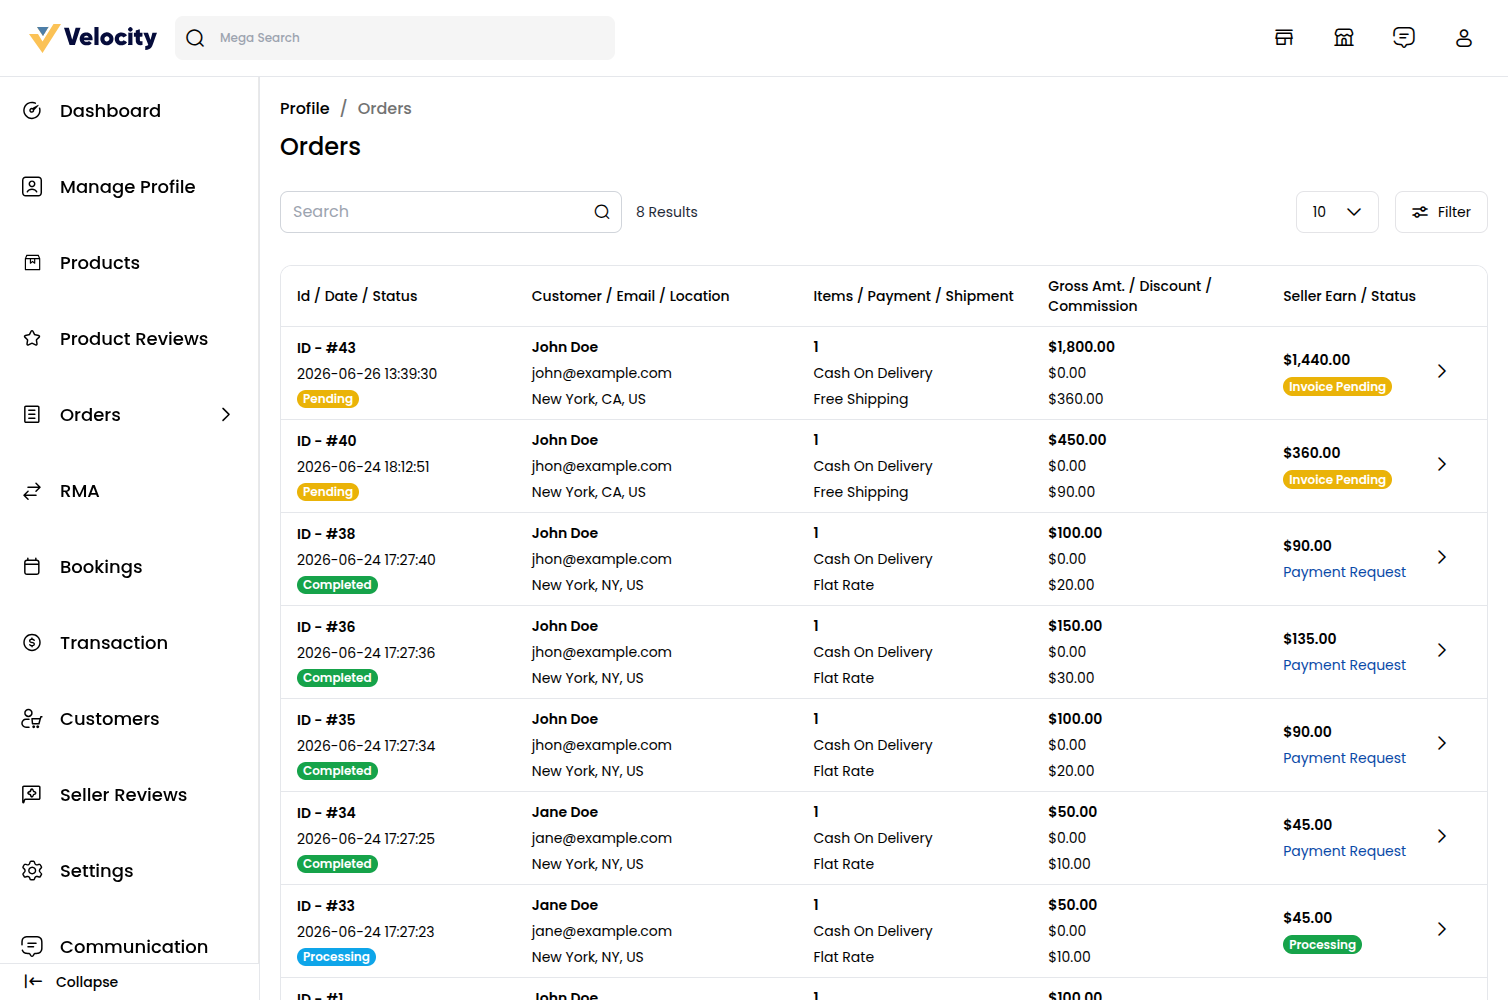Click Payment Request for order #38
Image resolution: width=1508 pixels, height=1000 pixels.
coord(1344,572)
